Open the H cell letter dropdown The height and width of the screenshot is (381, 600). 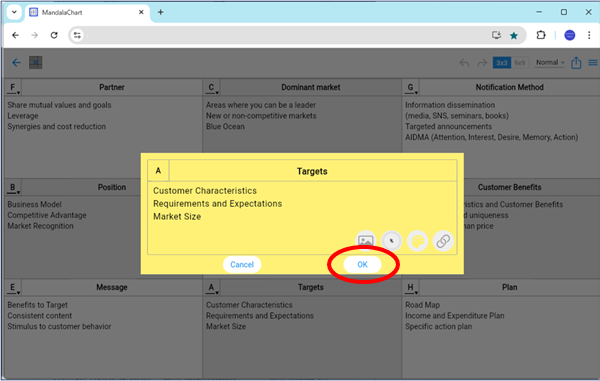pos(411,288)
